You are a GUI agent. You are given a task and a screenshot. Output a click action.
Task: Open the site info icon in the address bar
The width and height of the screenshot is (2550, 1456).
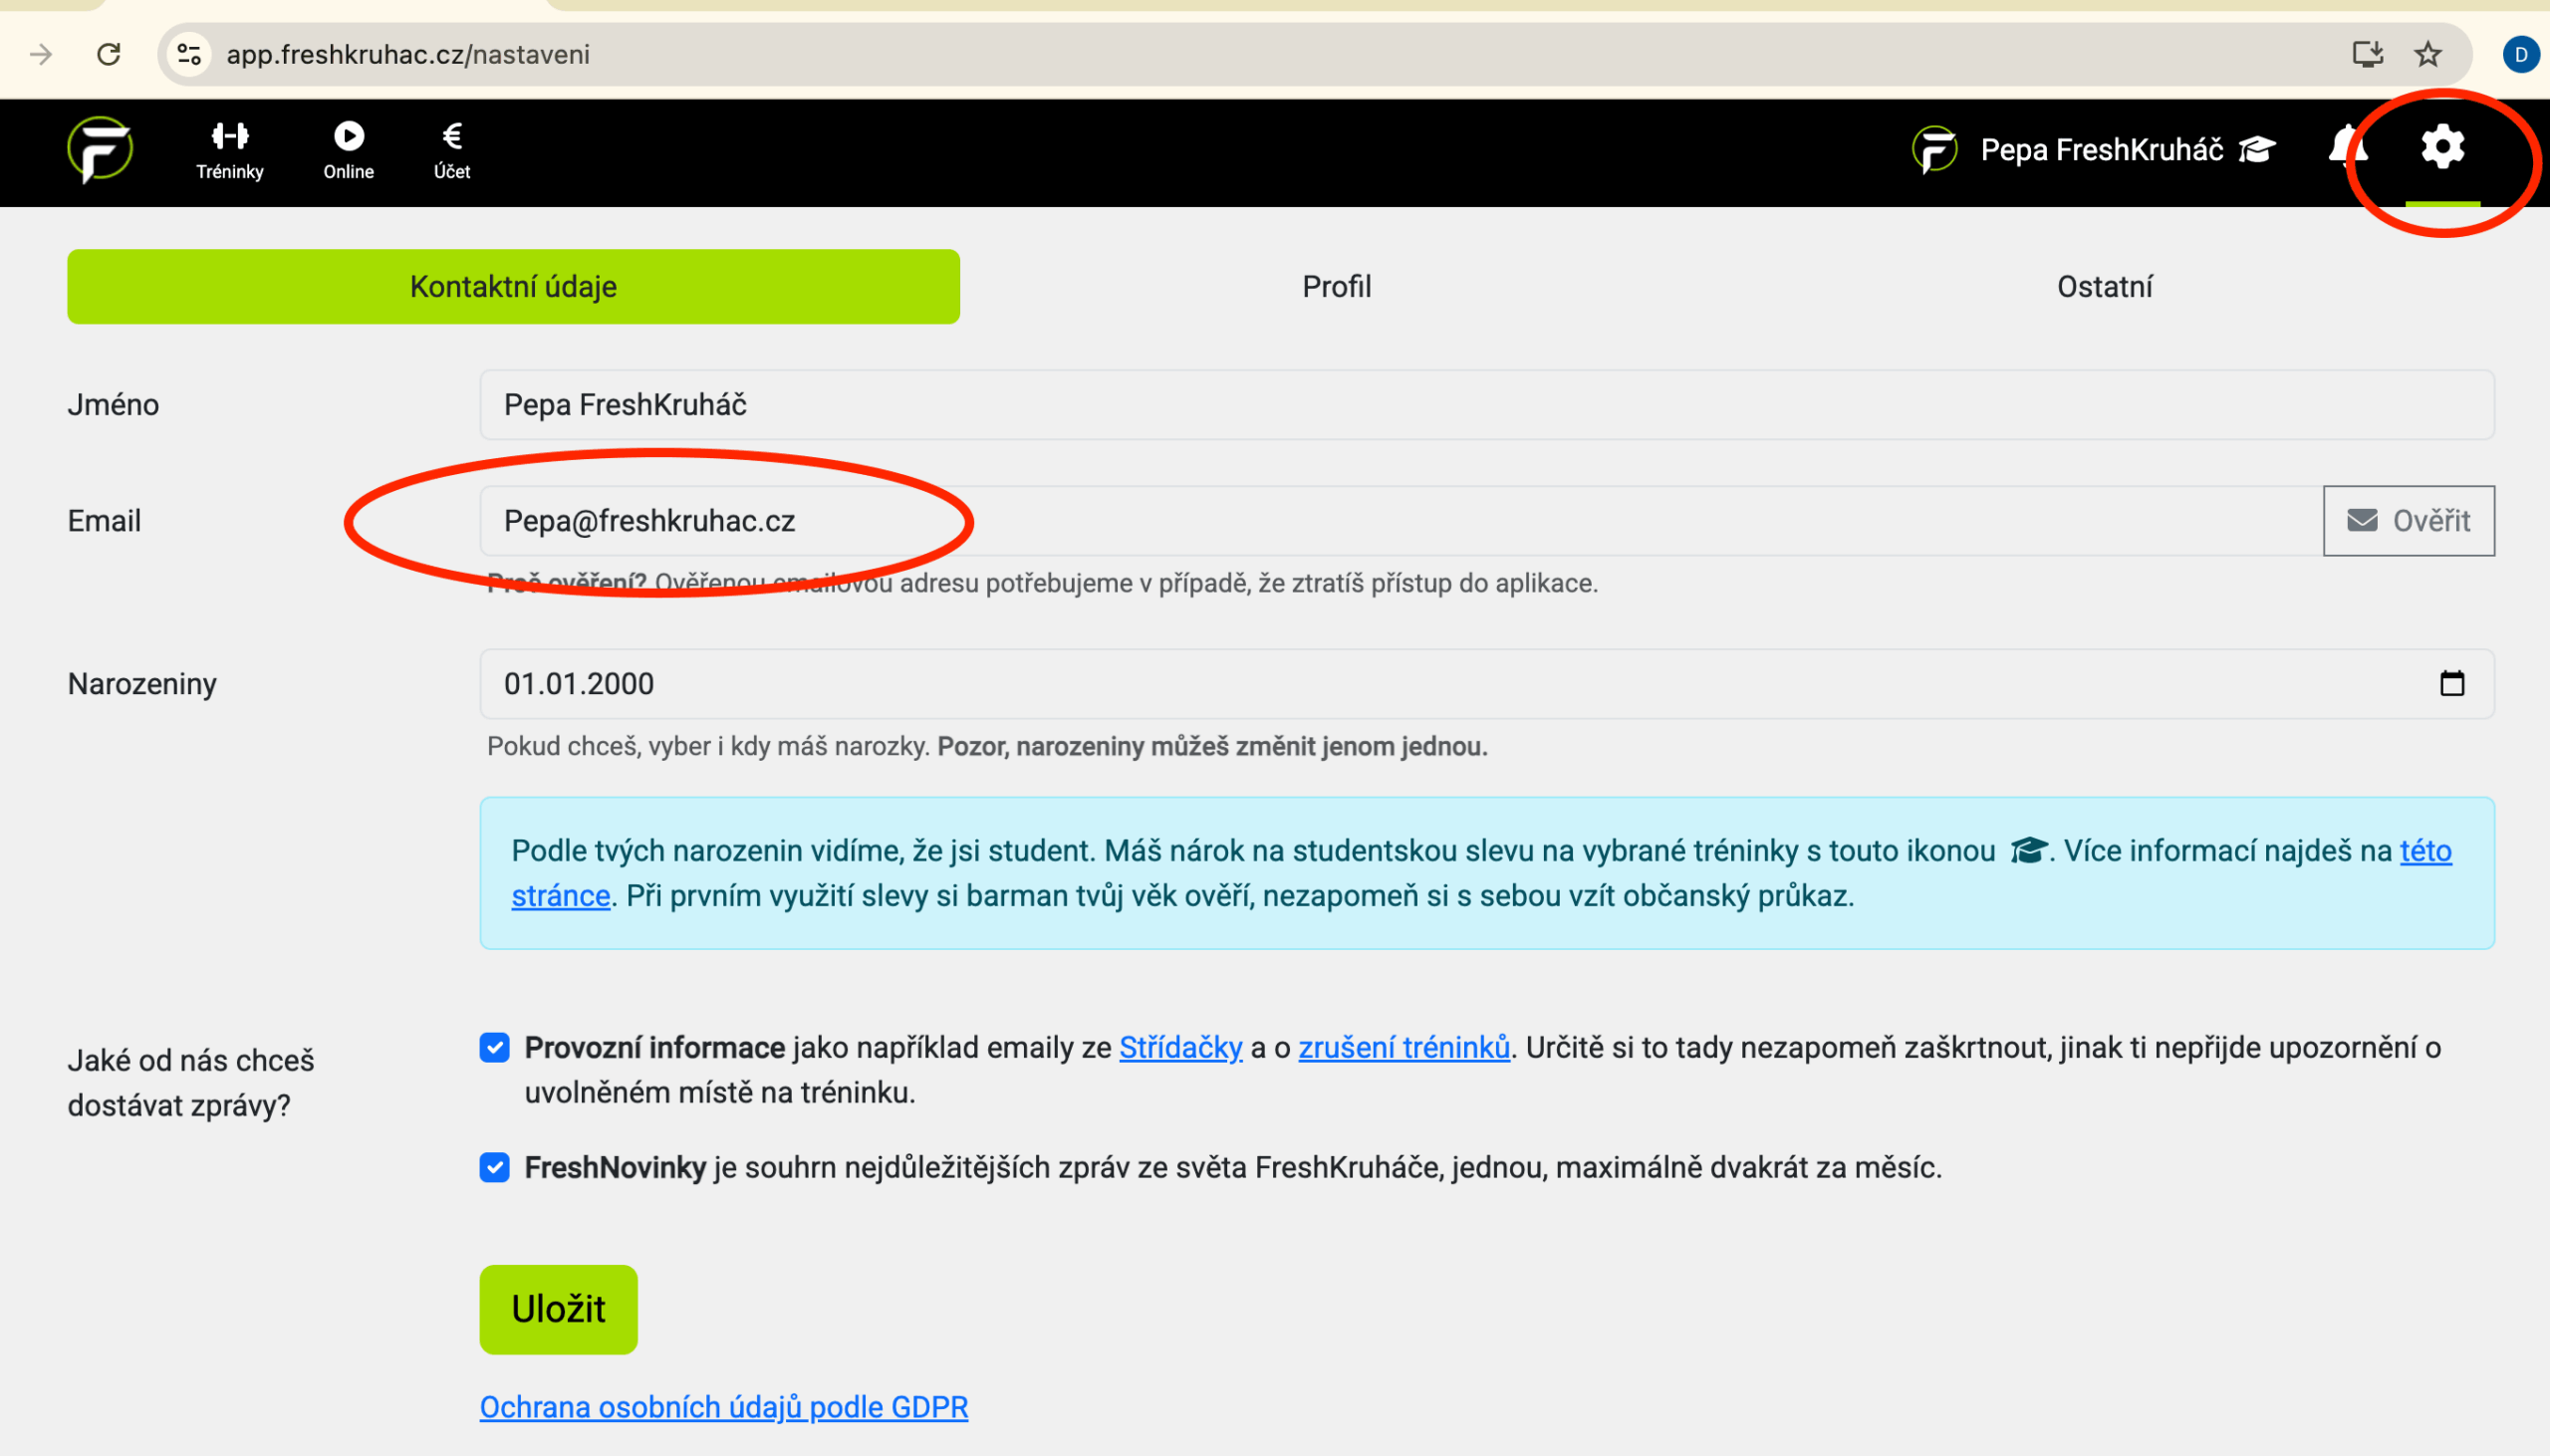pos(188,54)
